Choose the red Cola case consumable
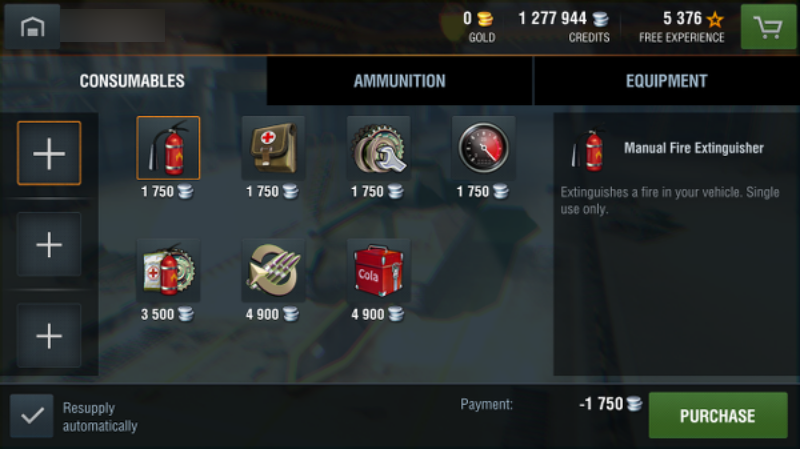This screenshot has width=800, height=449. click(x=379, y=270)
